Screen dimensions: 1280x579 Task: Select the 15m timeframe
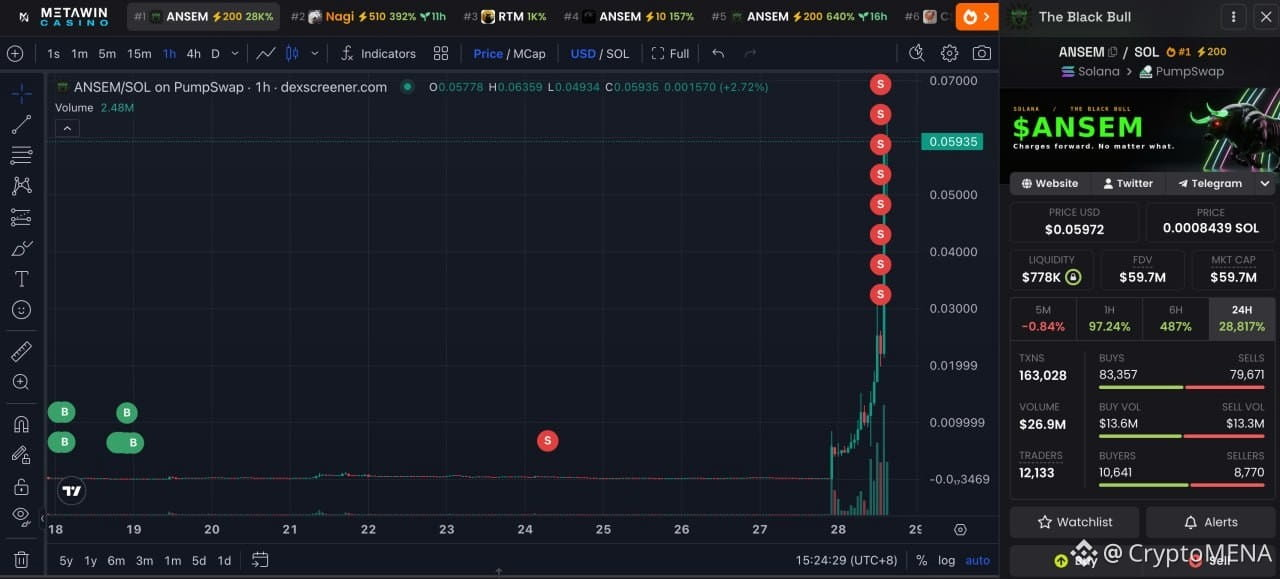(139, 53)
